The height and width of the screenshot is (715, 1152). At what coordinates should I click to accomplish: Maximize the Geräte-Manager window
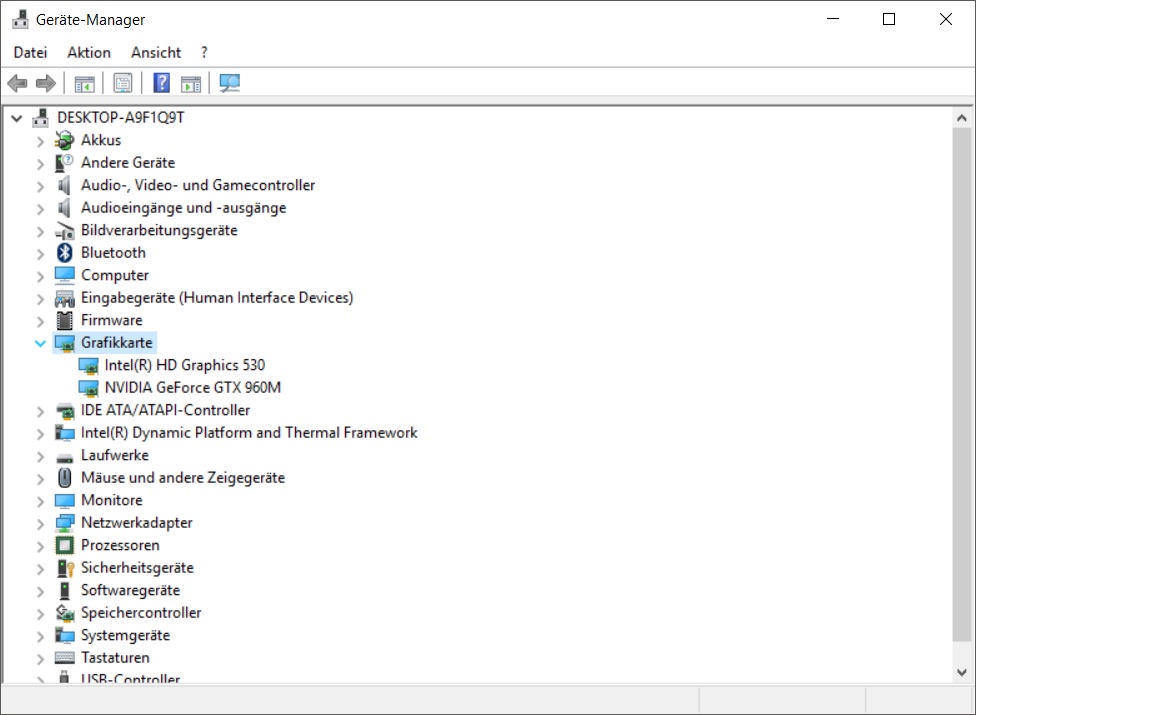tap(889, 19)
